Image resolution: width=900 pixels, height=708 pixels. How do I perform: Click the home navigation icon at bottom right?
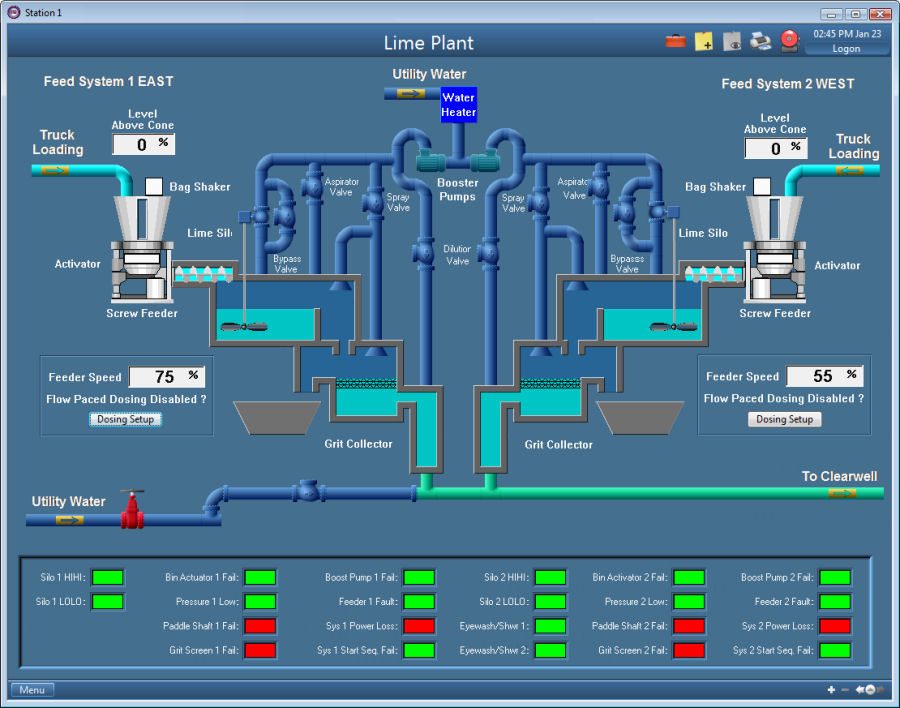870,689
